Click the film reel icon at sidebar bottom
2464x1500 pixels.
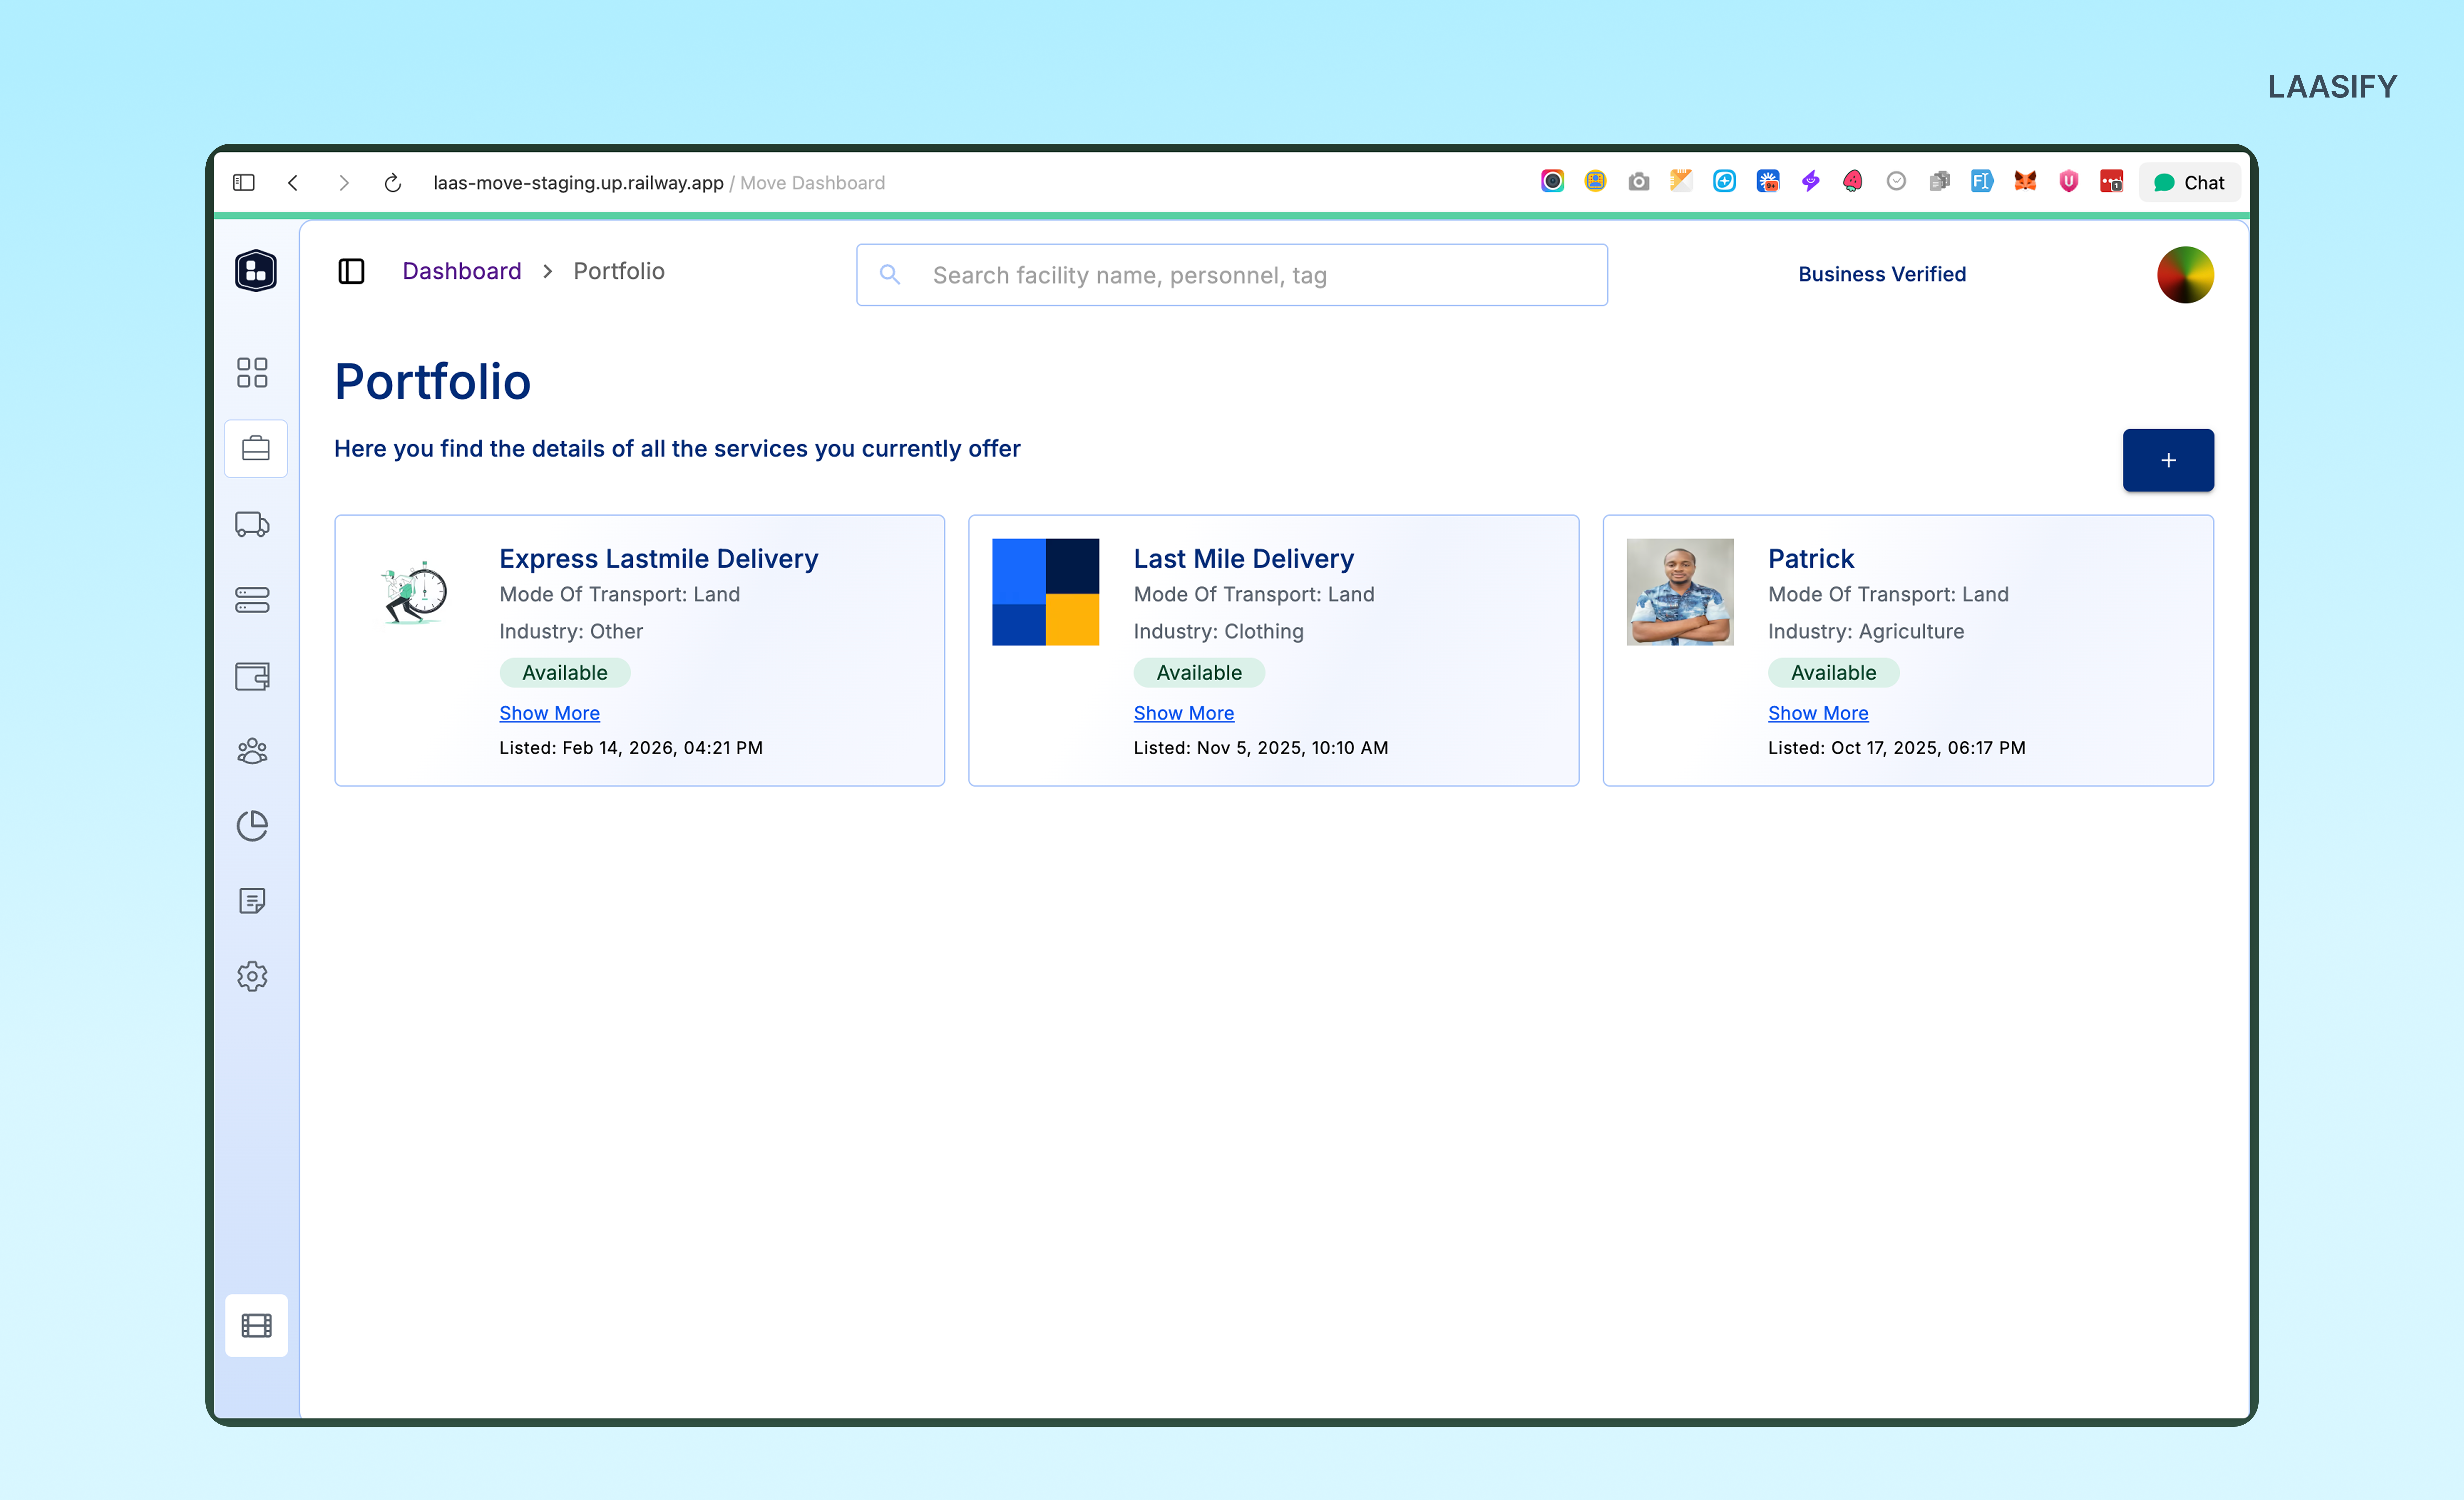click(256, 1325)
